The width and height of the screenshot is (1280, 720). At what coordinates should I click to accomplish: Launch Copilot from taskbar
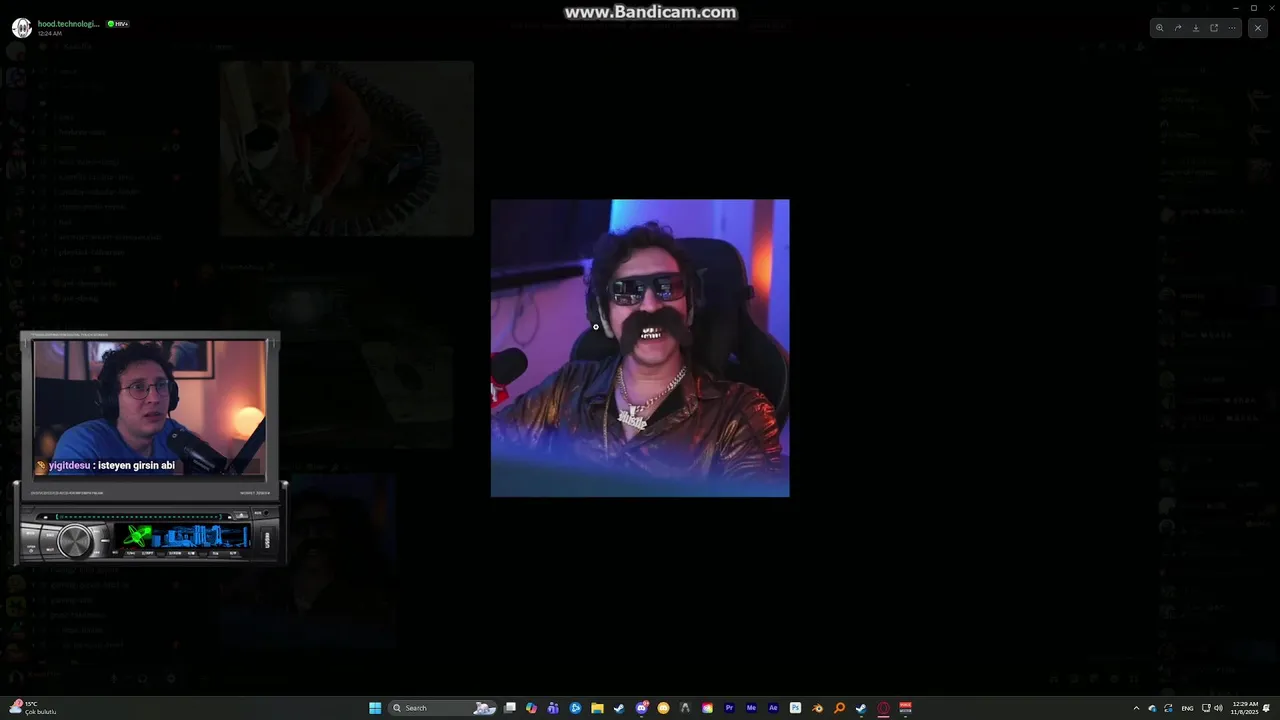point(531,708)
